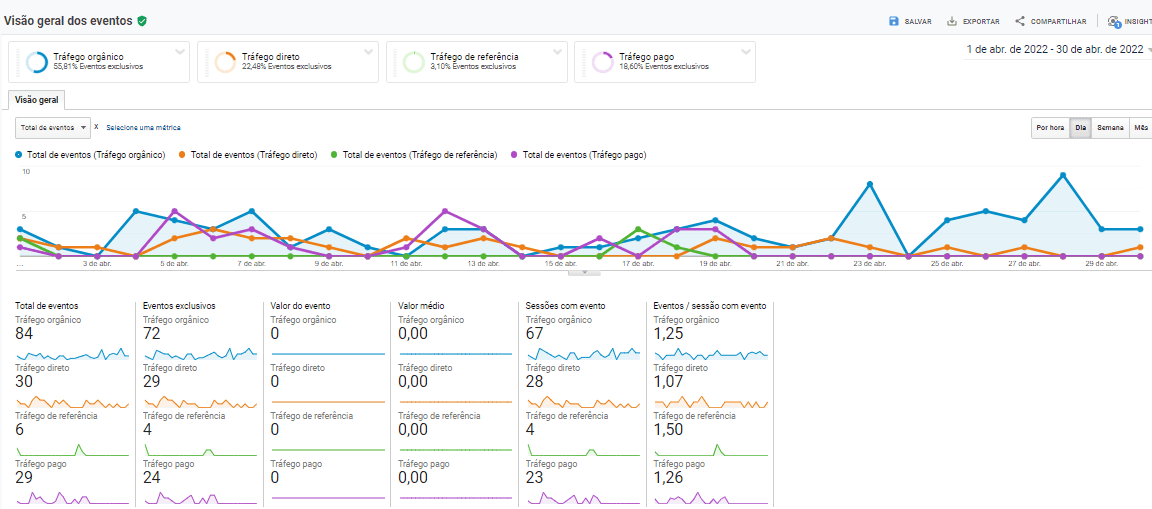
Task: Click the Total de eventos Tráfego orgânico sparkline
Action: click(72, 354)
